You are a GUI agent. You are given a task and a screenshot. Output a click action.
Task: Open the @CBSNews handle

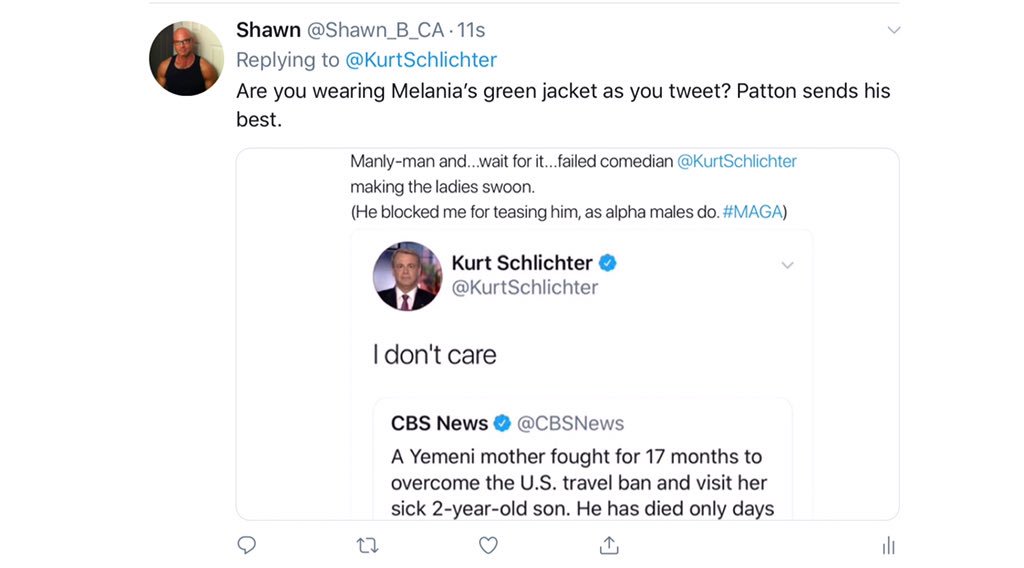tap(570, 423)
